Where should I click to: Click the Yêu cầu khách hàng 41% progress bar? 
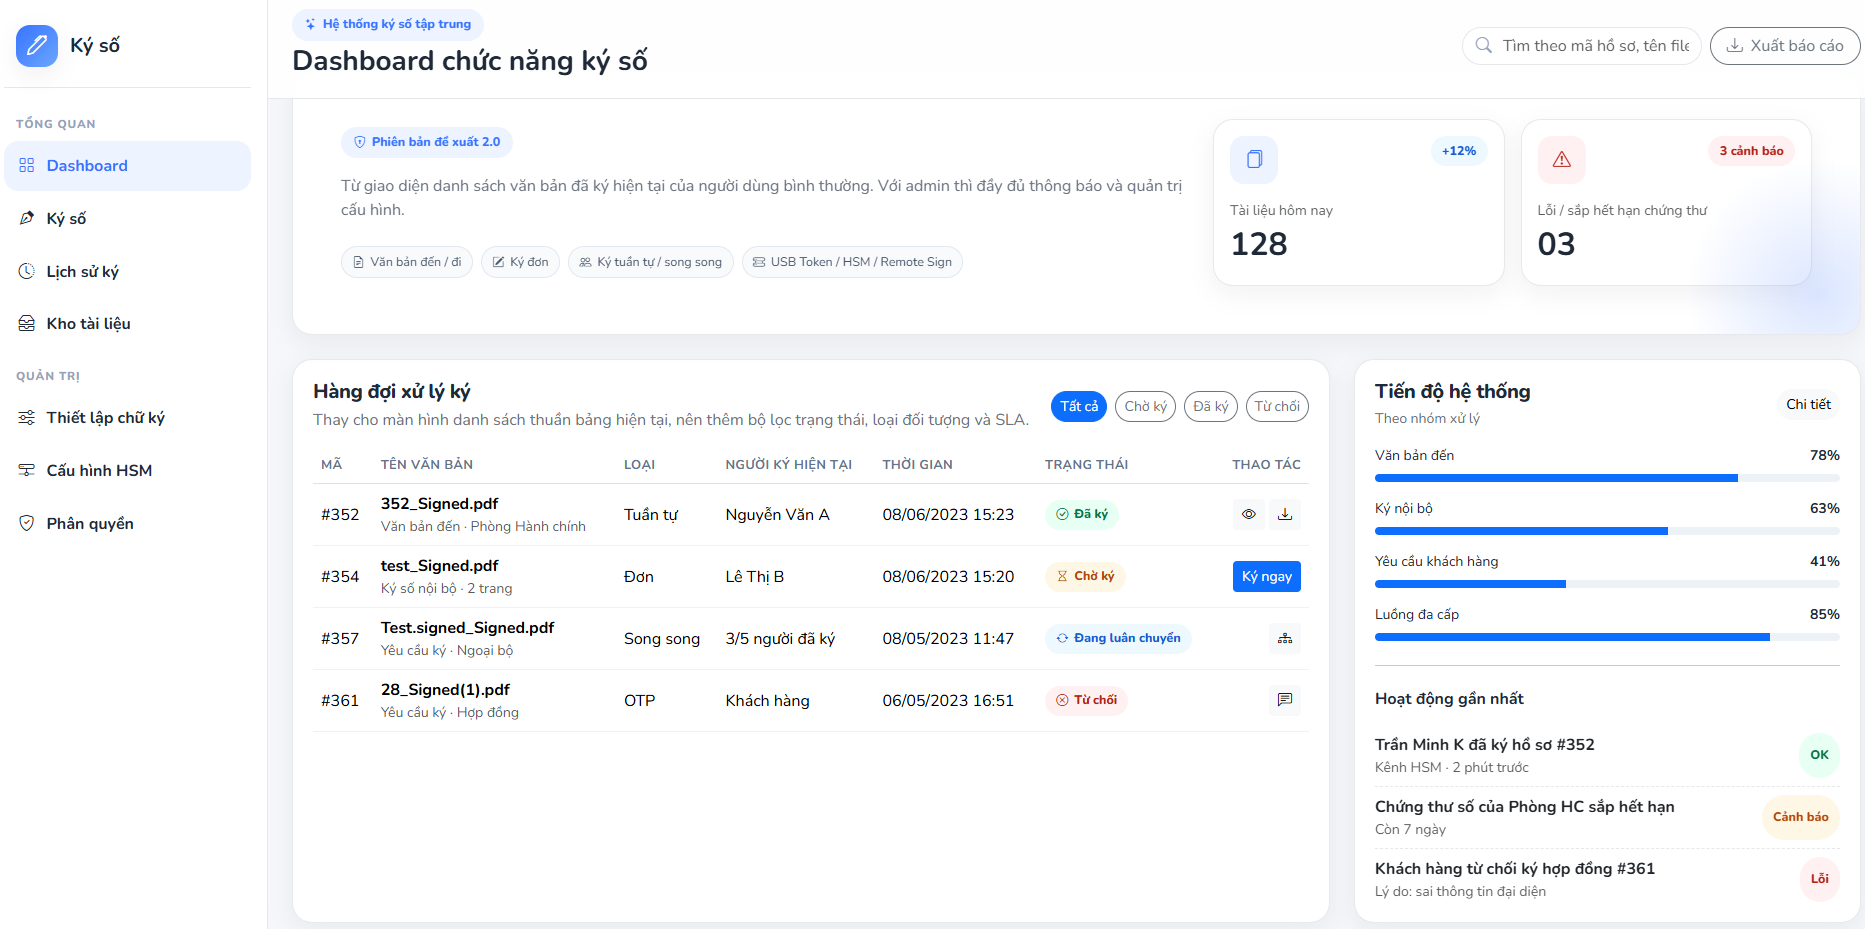(1607, 584)
